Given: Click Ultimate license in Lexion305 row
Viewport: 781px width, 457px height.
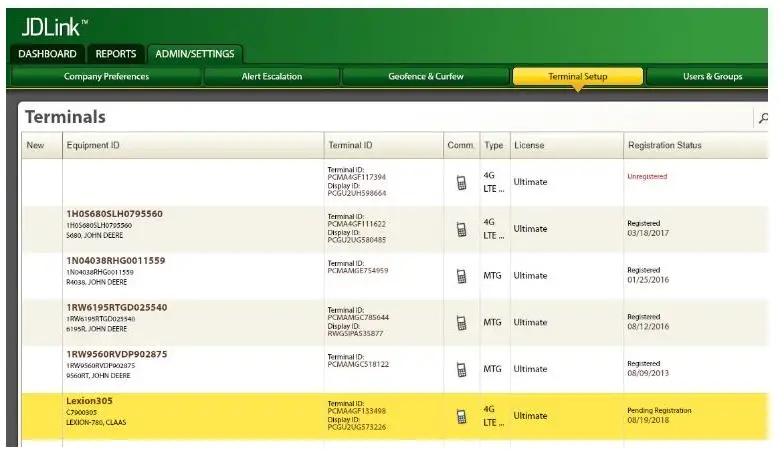Looking at the screenshot, I should (x=530, y=416).
